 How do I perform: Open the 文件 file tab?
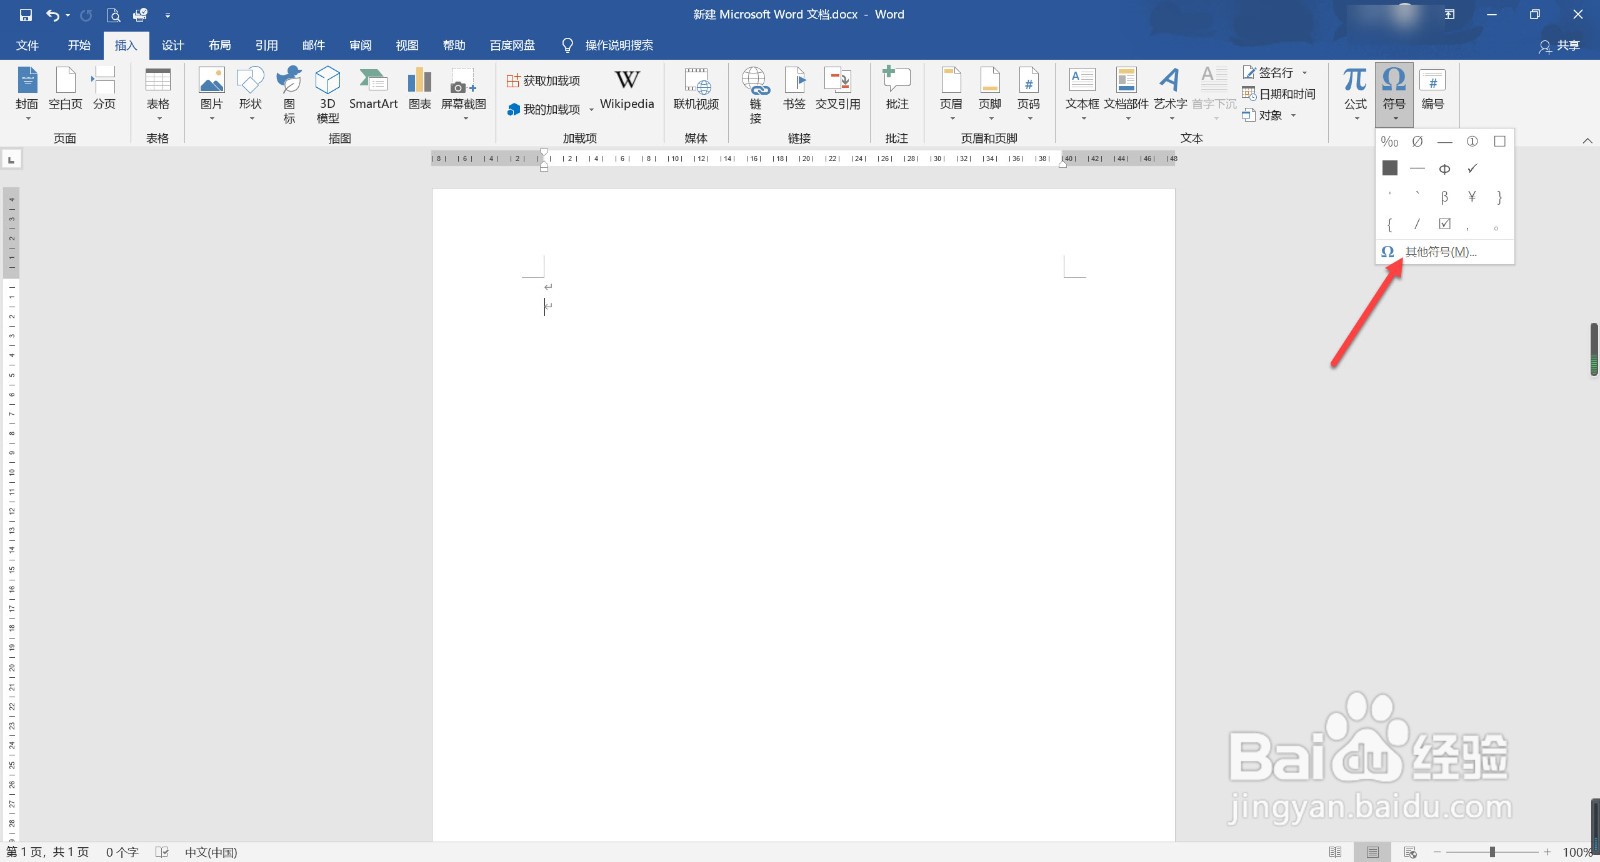[28, 45]
